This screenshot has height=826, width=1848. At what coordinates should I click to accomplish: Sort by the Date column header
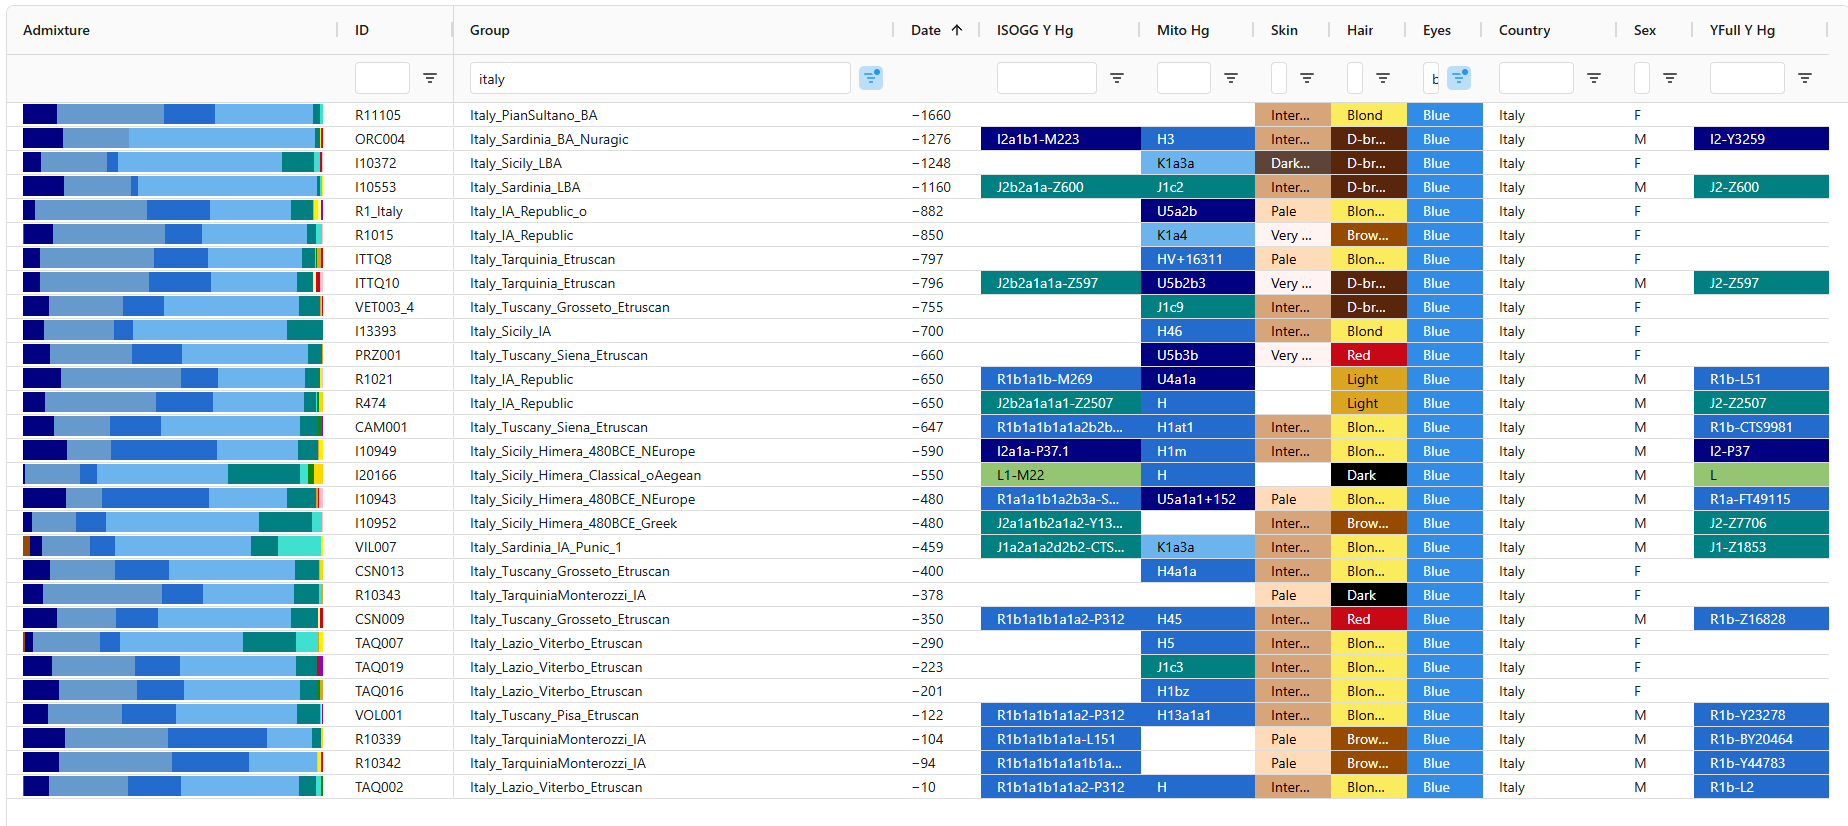(926, 30)
